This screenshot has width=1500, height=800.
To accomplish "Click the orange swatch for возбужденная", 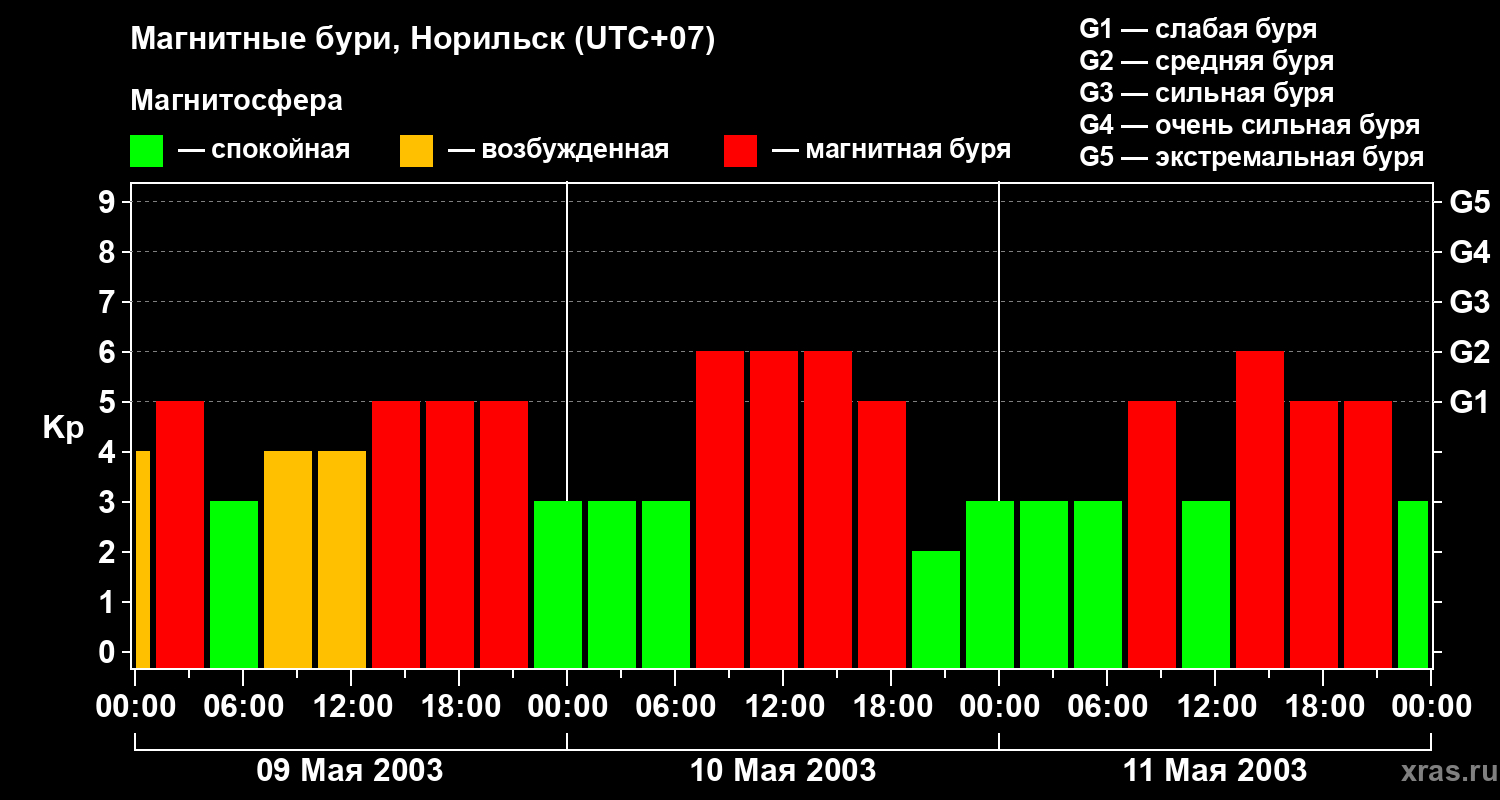I will coord(416,151).
